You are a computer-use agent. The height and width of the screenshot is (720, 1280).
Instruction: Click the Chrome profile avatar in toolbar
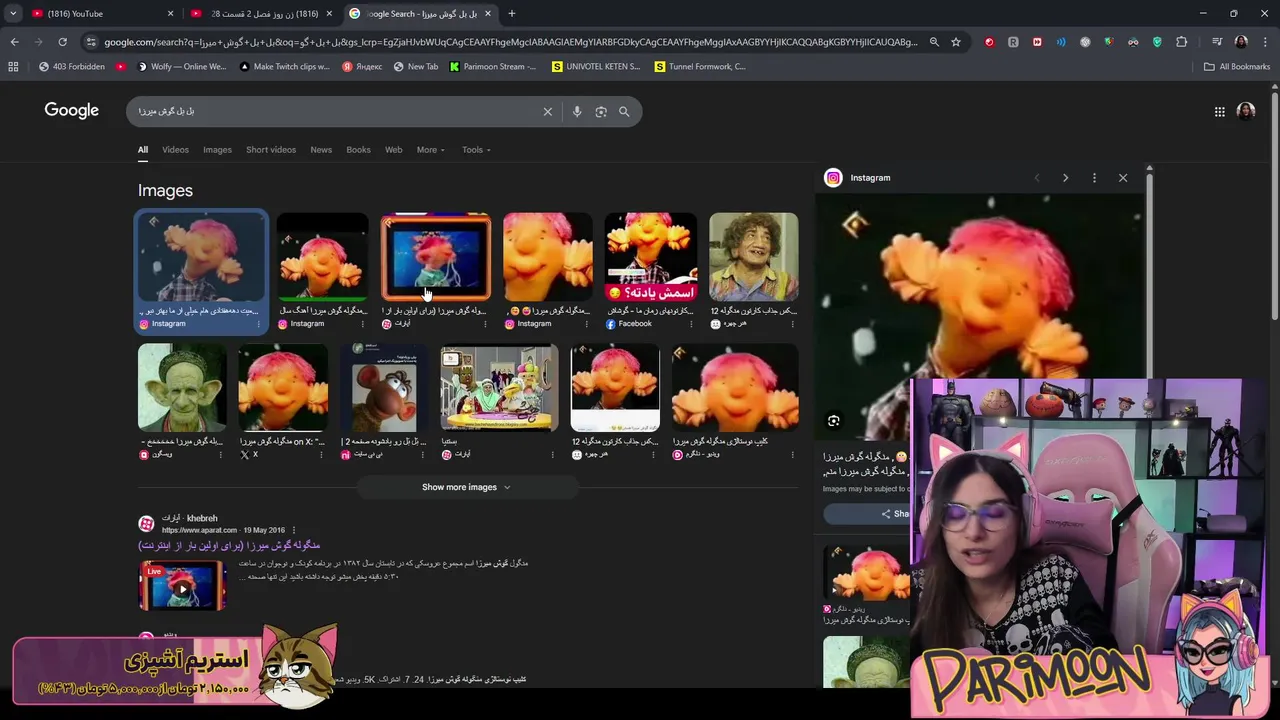coord(1241,42)
